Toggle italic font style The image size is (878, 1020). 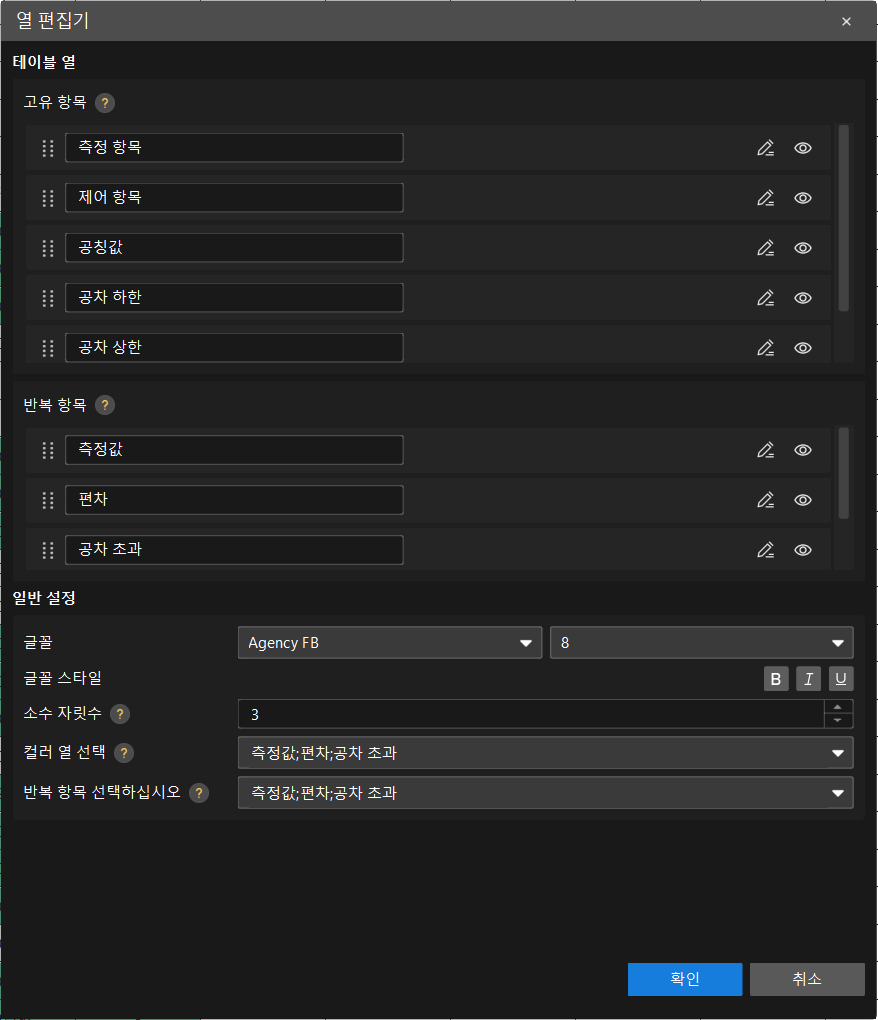pos(808,678)
